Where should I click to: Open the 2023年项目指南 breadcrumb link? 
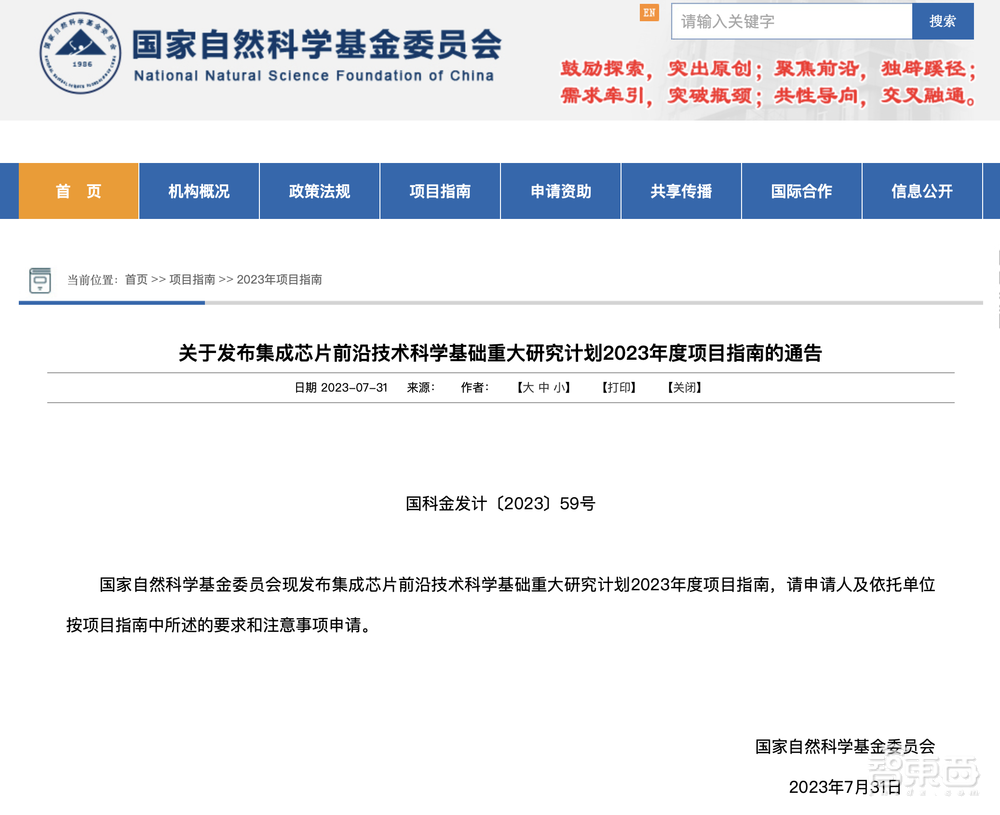click(280, 280)
